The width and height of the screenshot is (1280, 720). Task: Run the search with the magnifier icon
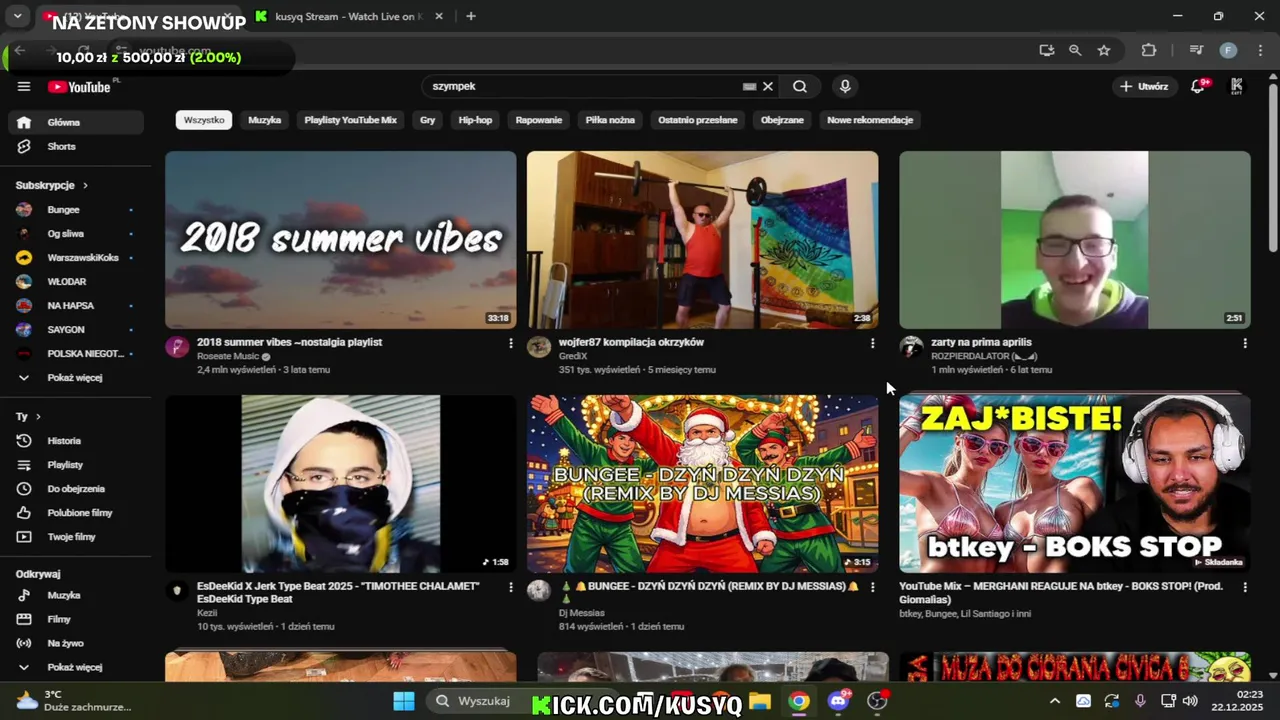tap(800, 86)
